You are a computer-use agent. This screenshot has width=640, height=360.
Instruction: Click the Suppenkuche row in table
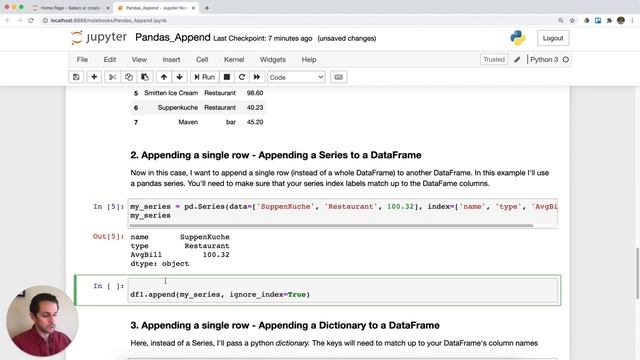198,107
